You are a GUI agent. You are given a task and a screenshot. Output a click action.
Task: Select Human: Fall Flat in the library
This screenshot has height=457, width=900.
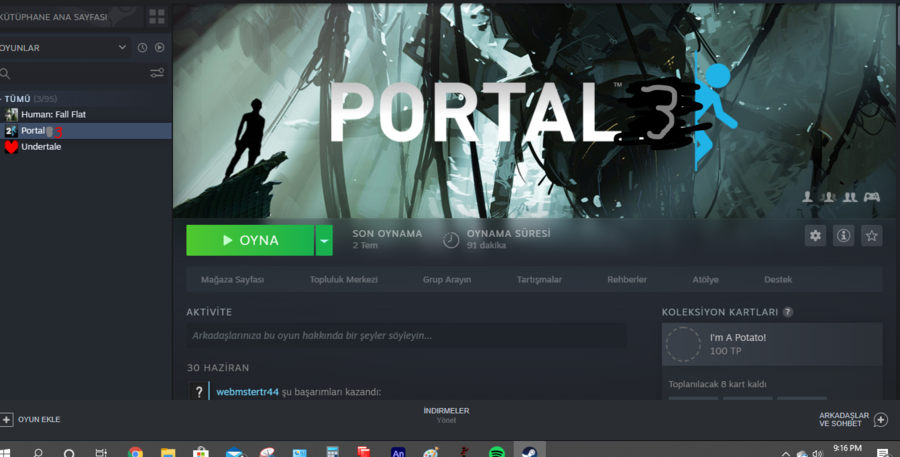coord(86,114)
